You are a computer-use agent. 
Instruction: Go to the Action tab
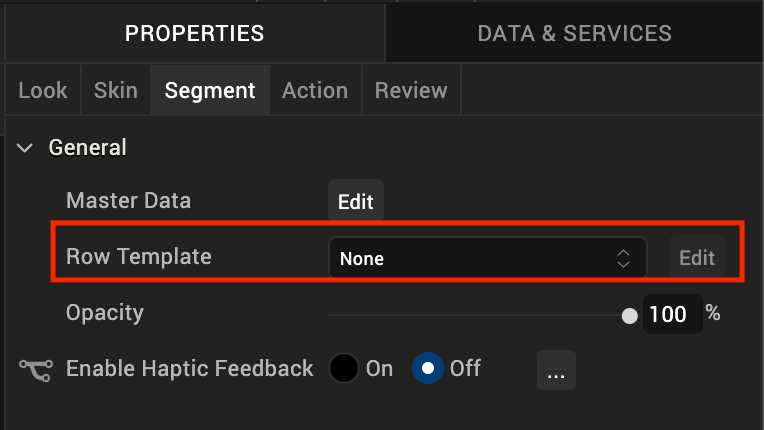pyautogui.click(x=315, y=90)
